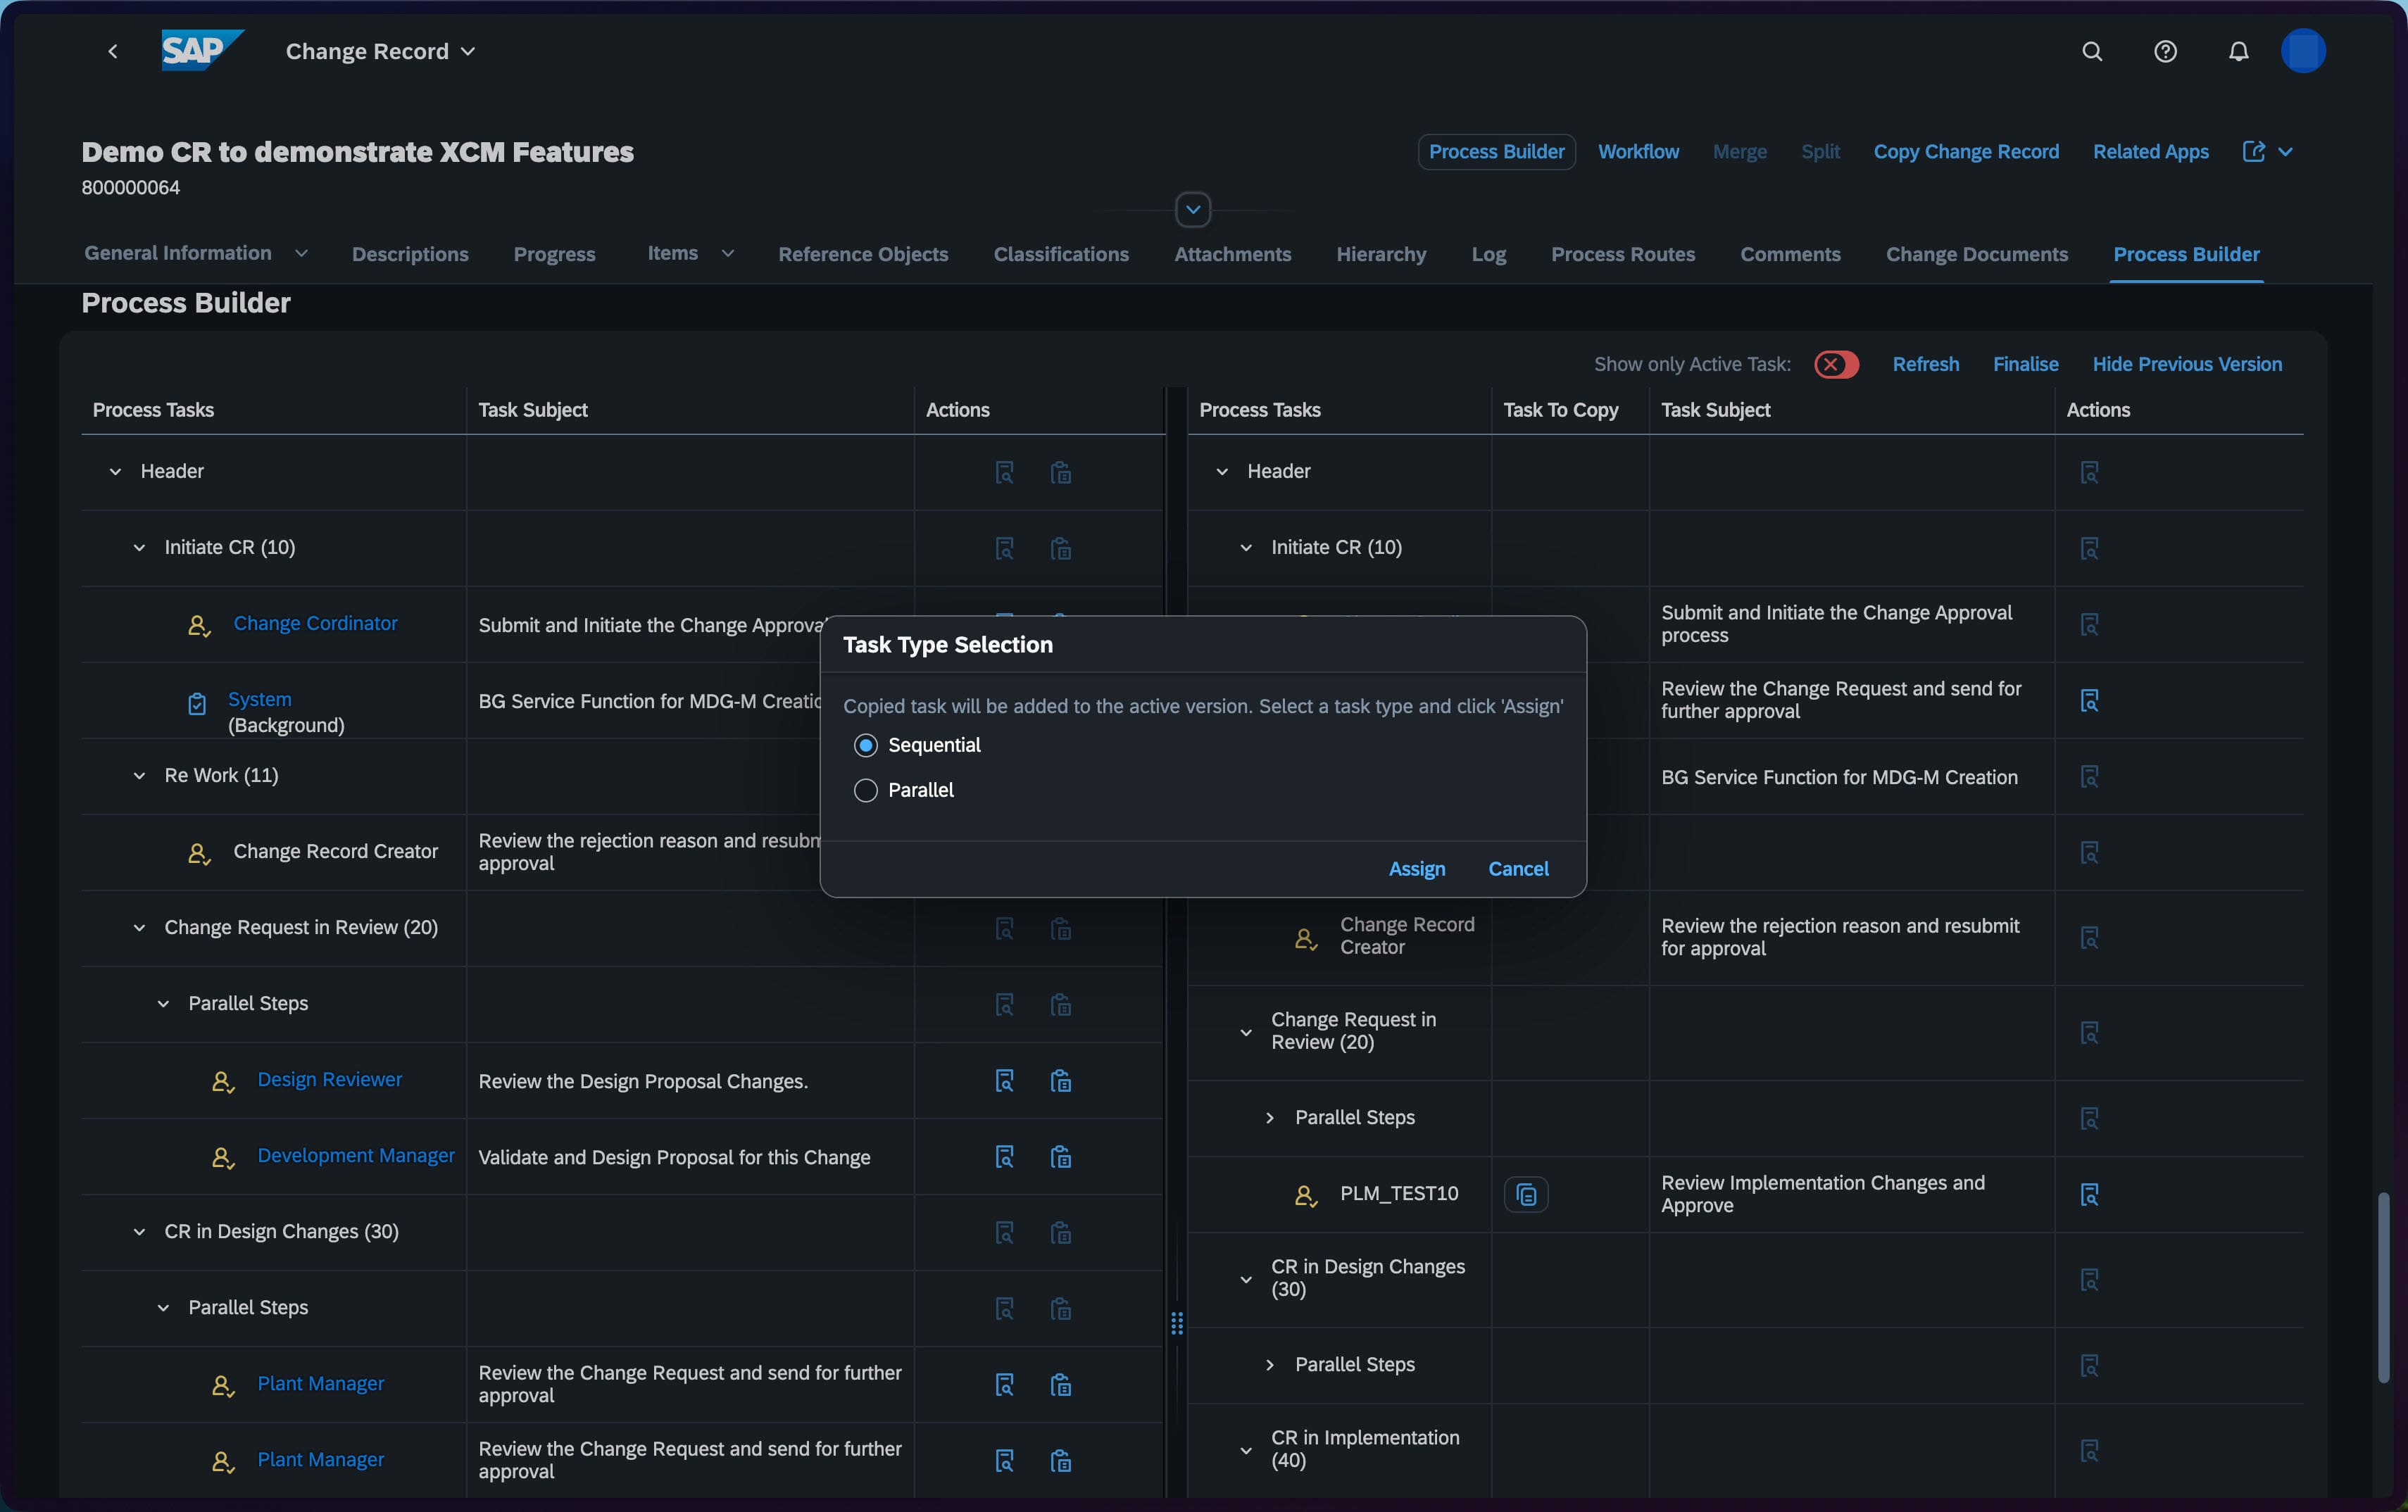Open the user profile avatar
This screenshot has height=1512, width=2408.
[x=2303, y=51]
